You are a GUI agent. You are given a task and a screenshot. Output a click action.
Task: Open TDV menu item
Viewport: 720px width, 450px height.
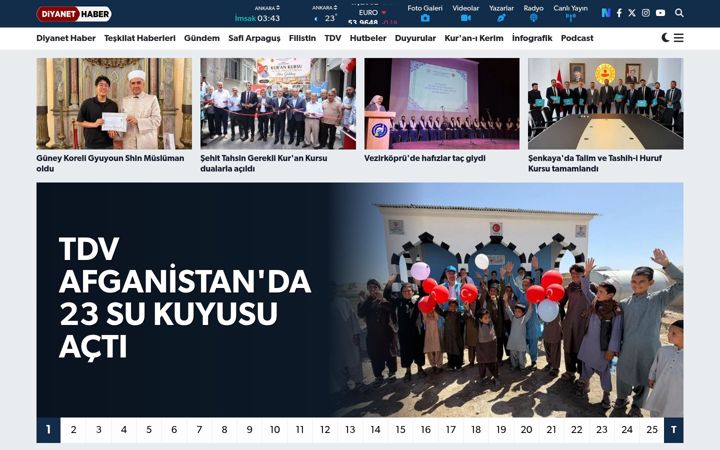332,38
